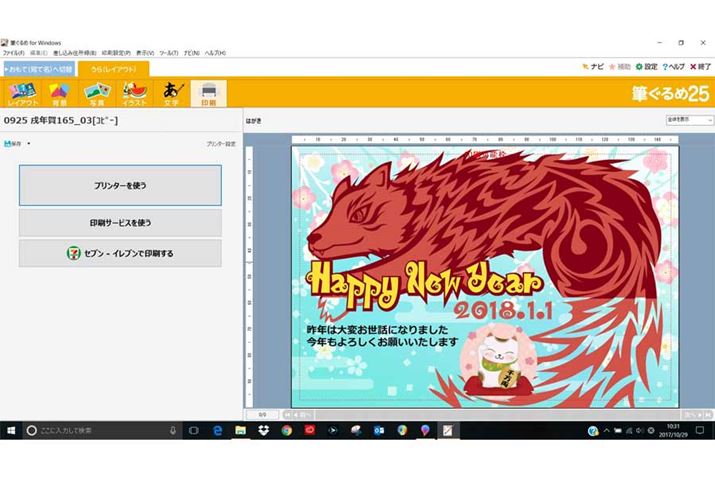Click プリンターを使う button
Image resolution: width=715 pixels, height=477 pixels.
(120, 186)
